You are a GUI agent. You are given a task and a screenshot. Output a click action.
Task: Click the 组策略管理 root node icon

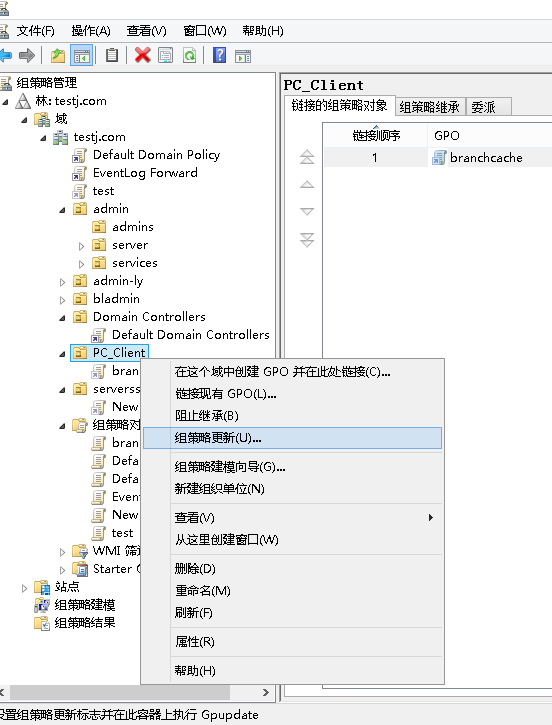coord(5,83)
